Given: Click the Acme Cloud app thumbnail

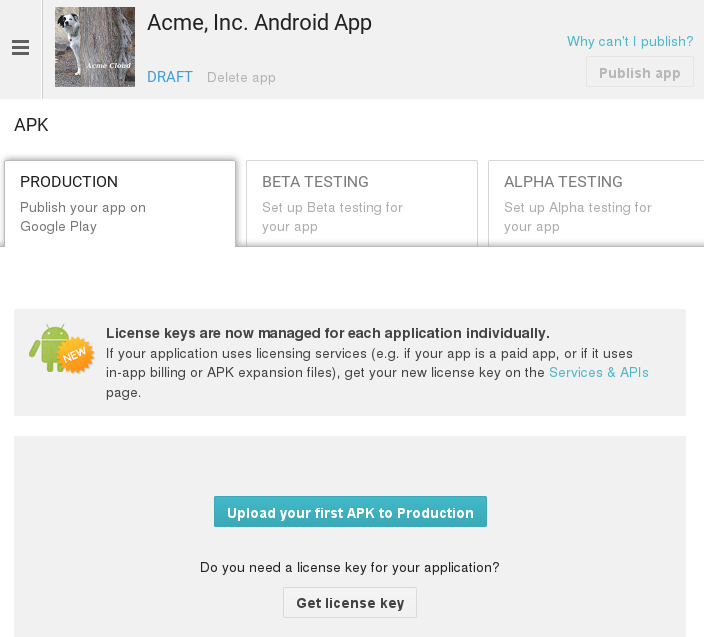Looking at the screenshot, I should click(95, 47).
